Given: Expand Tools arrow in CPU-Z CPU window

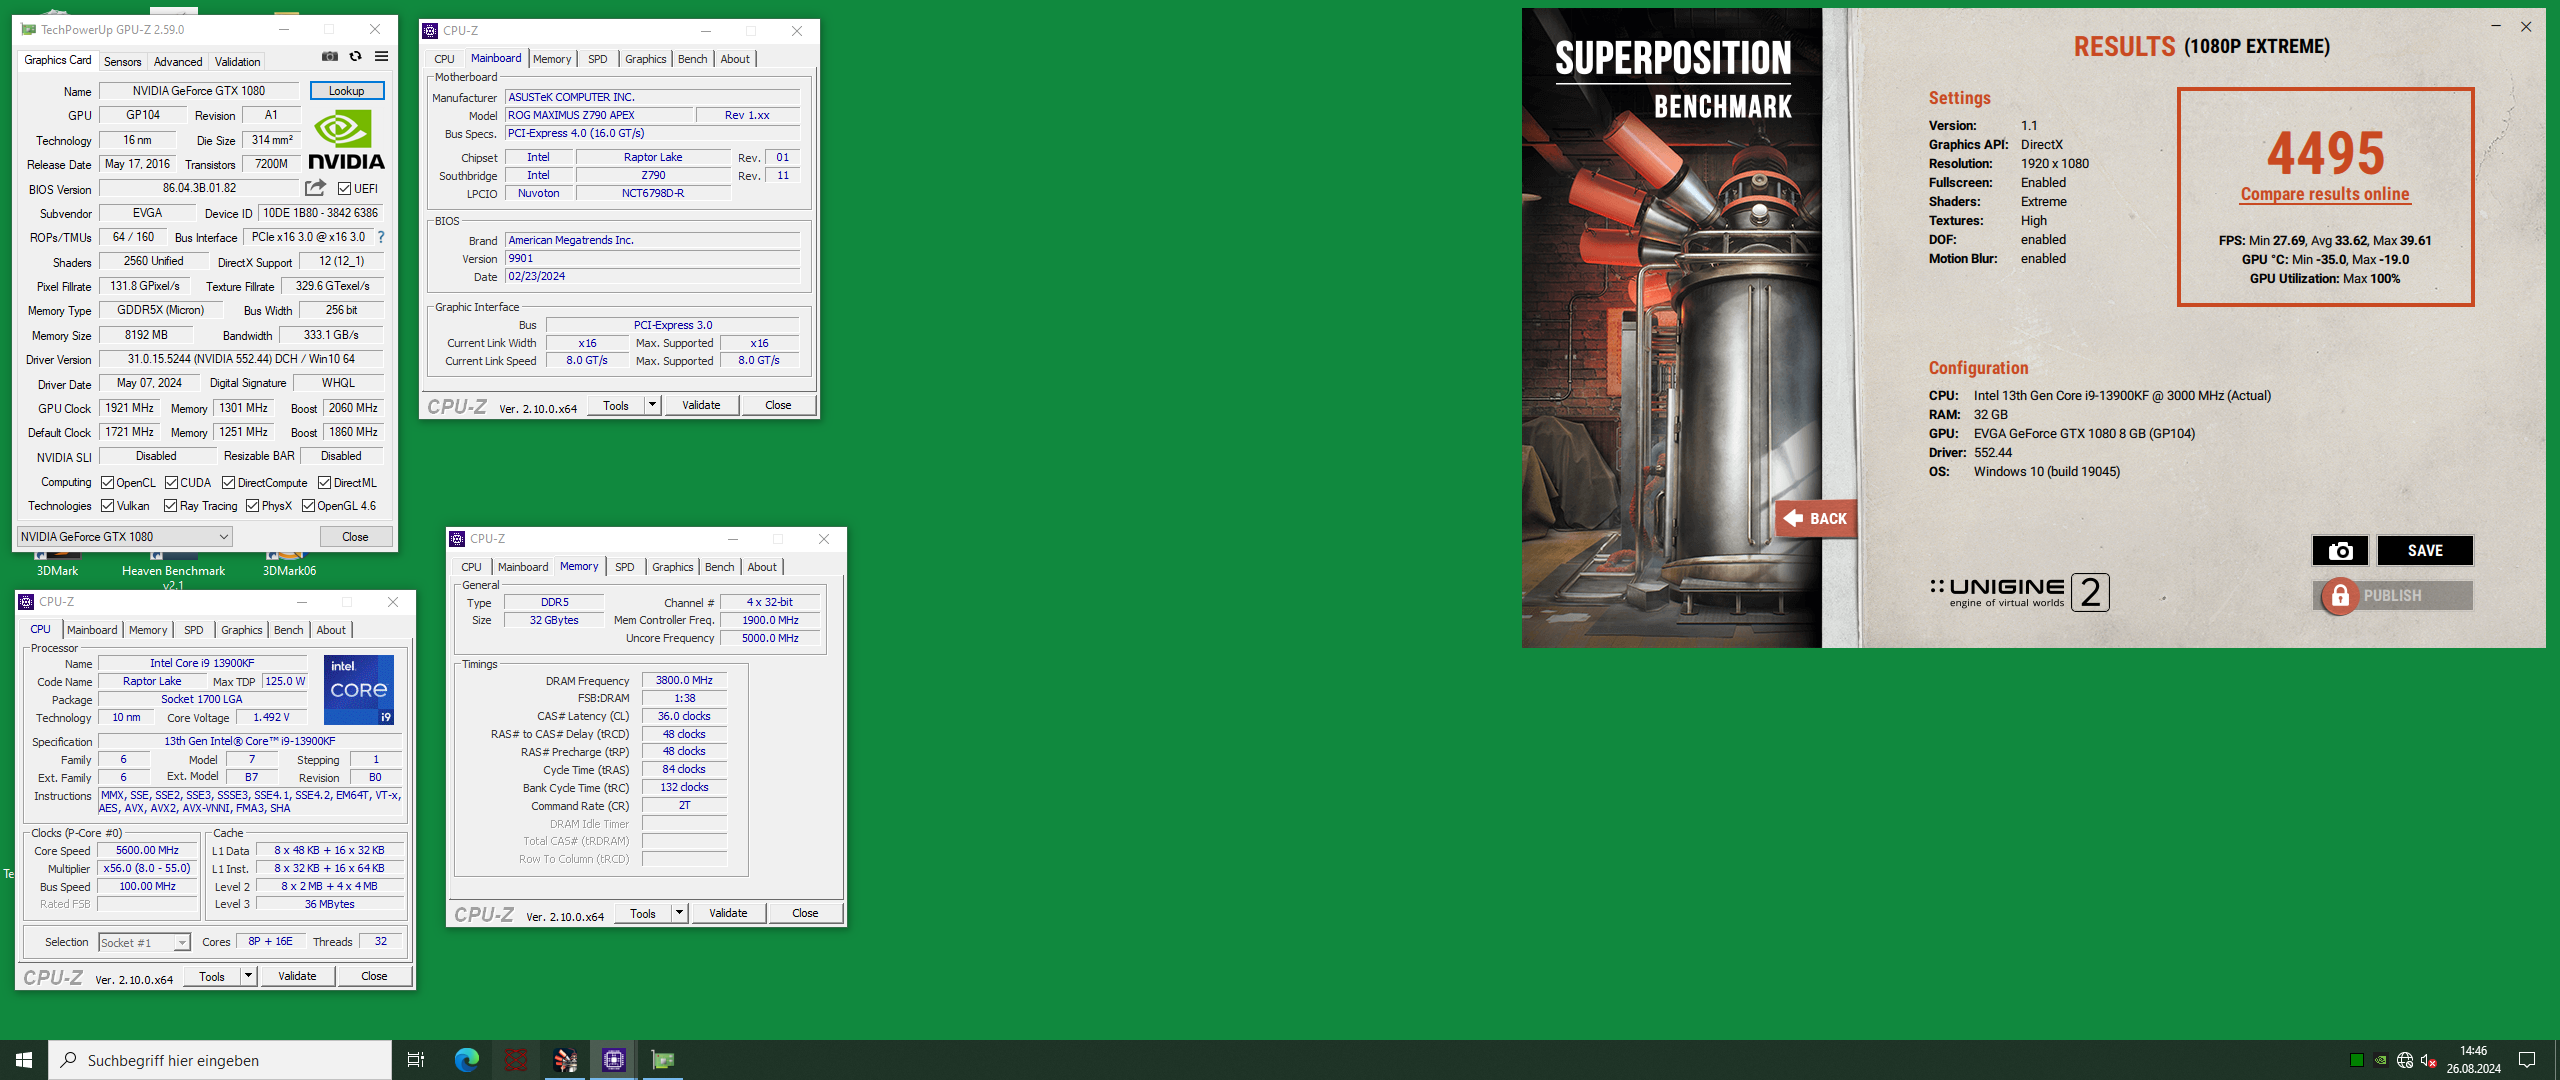Looking at the screenshot, I should coord(248,976).
